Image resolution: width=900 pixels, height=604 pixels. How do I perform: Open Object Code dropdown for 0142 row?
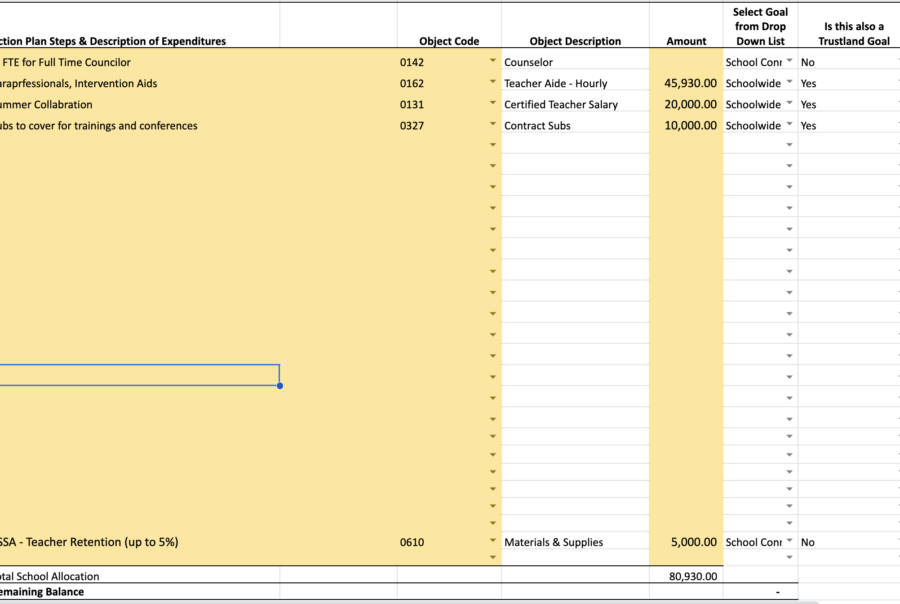tap(492, 61)
